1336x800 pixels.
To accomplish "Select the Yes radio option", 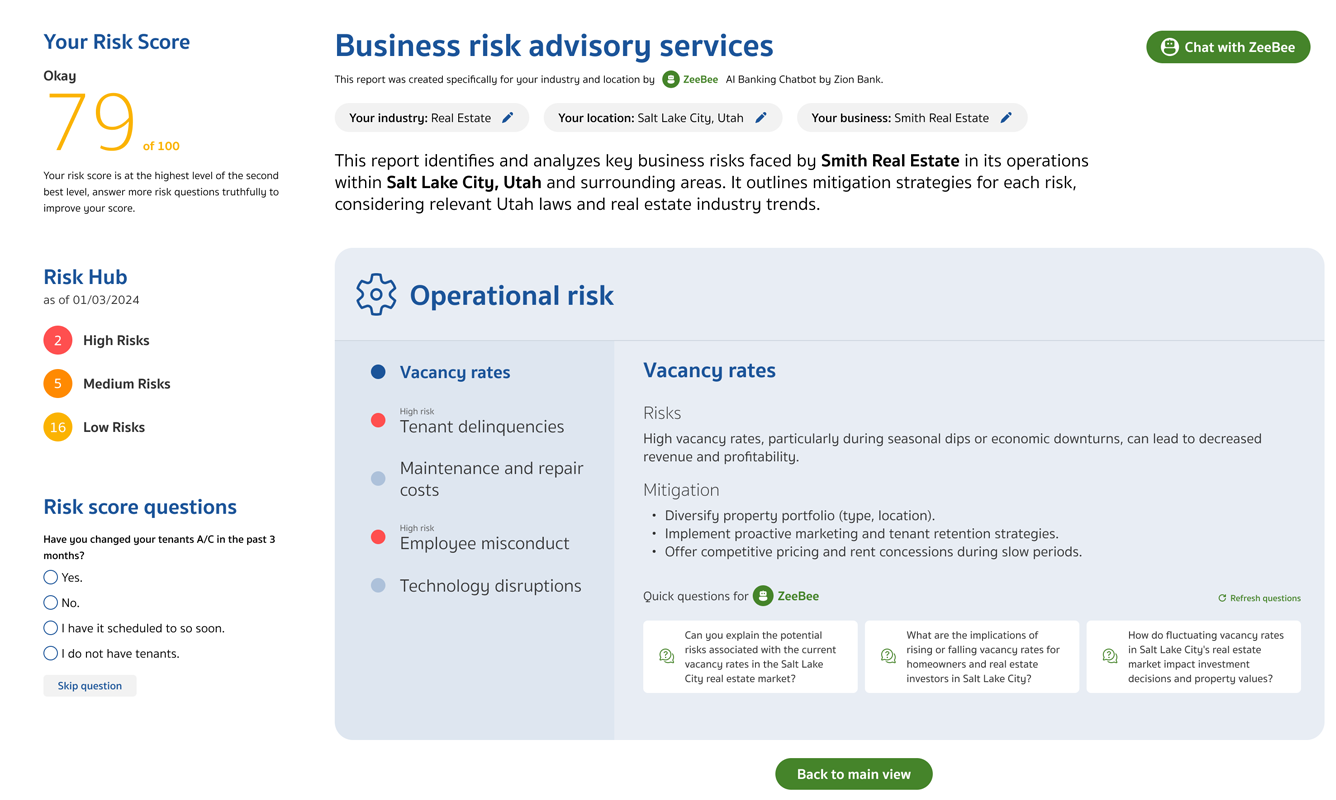I will tap(51, 577).
